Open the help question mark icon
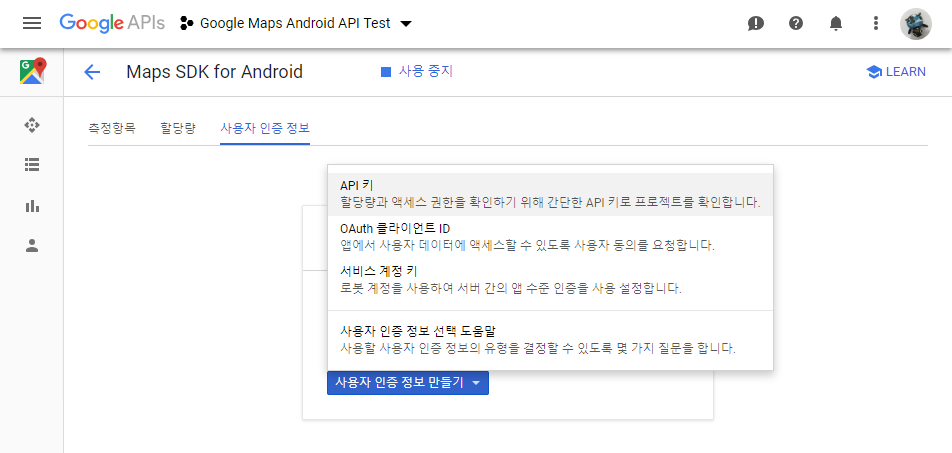 click(x=796, y=24)
